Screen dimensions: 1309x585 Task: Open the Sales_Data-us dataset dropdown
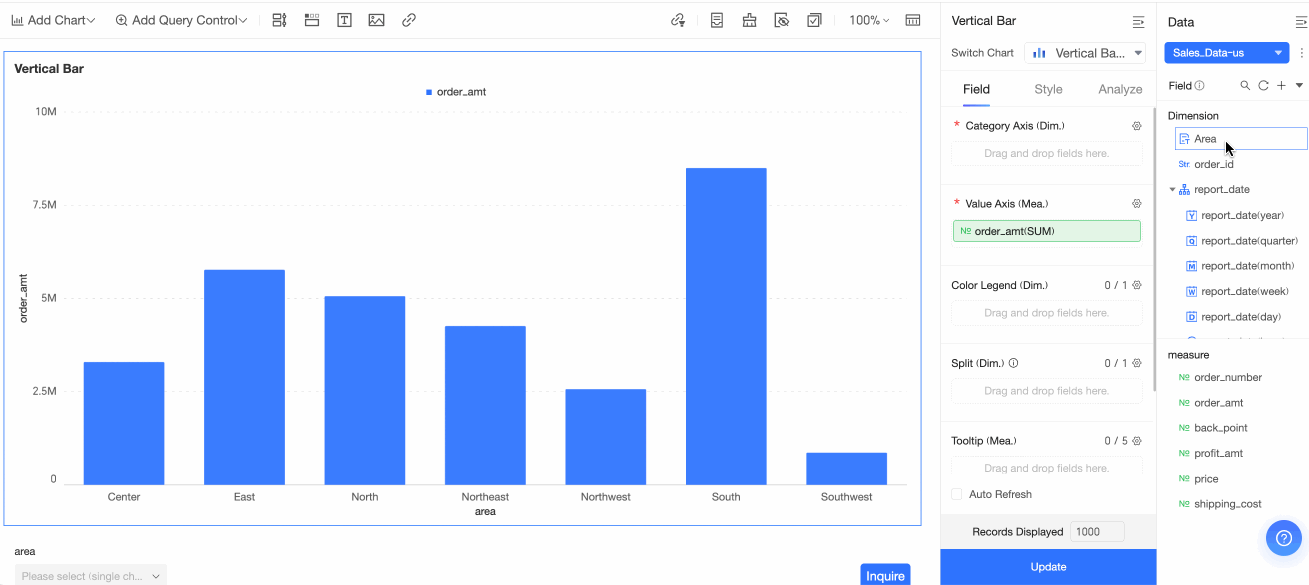pos(1227,53)
